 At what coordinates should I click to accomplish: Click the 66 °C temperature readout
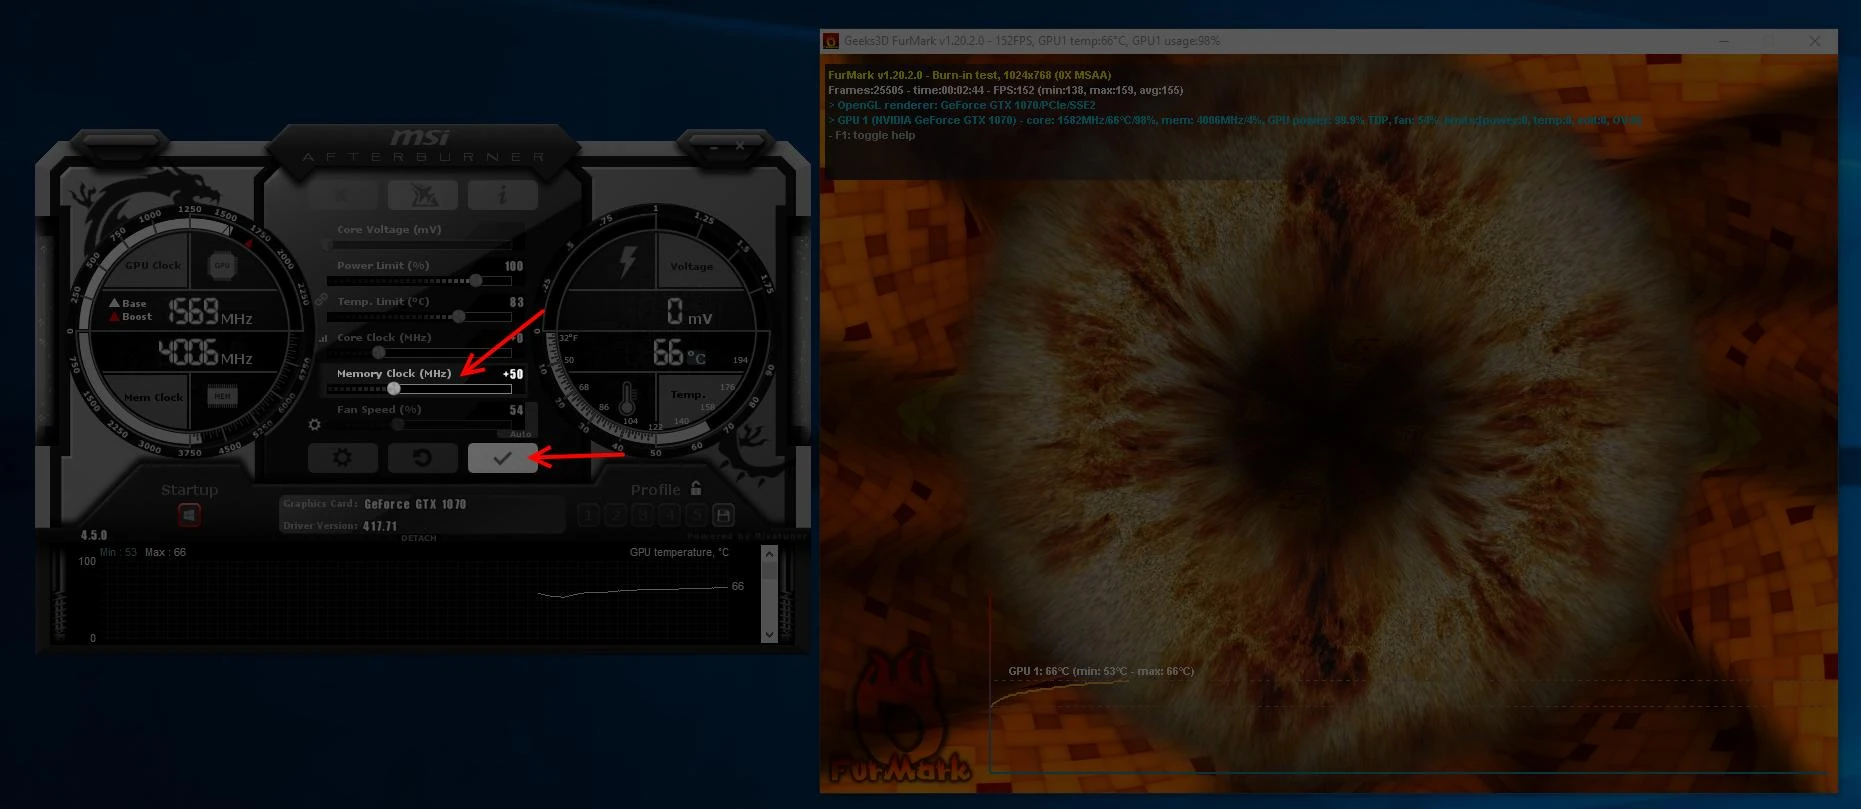click(x=679, y=352)
